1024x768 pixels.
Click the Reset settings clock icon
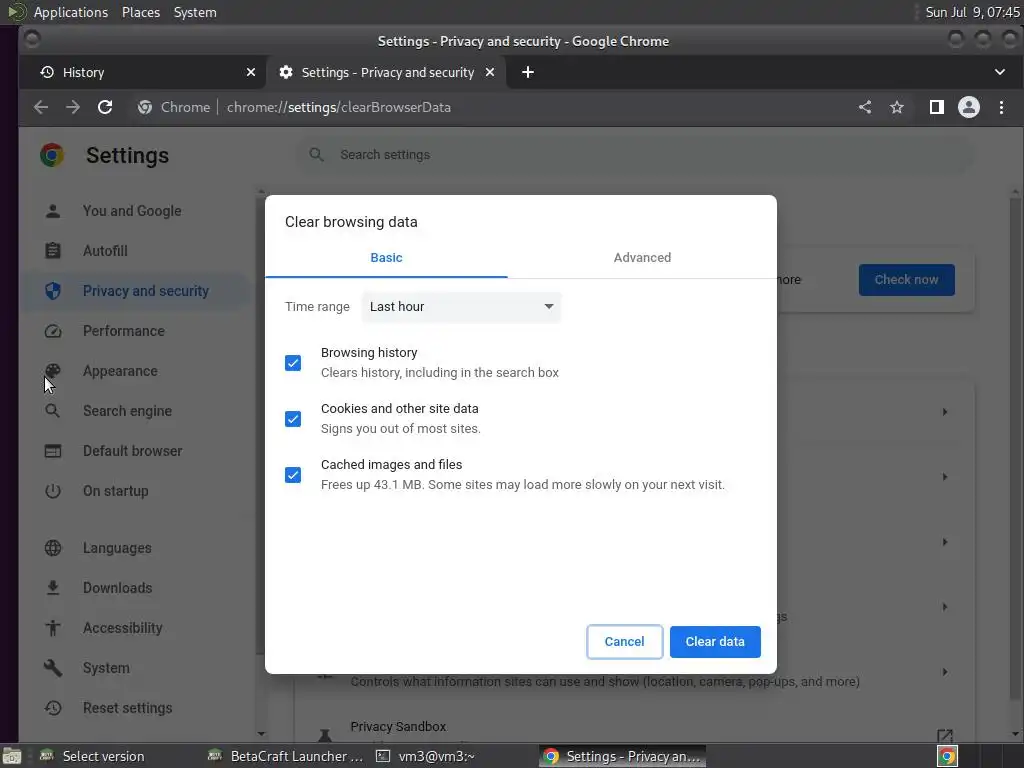tap(53, 708)
